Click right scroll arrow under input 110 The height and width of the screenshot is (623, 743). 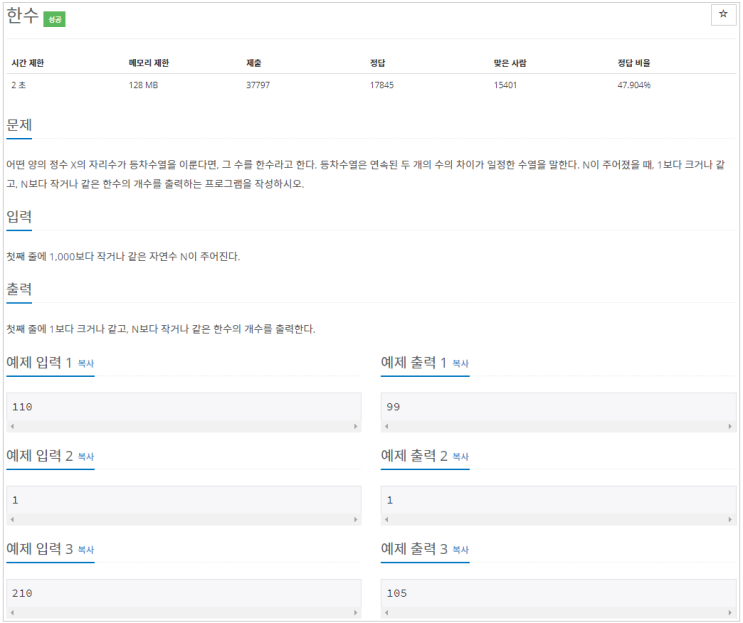pyautogui.click(x=355, y=426)
